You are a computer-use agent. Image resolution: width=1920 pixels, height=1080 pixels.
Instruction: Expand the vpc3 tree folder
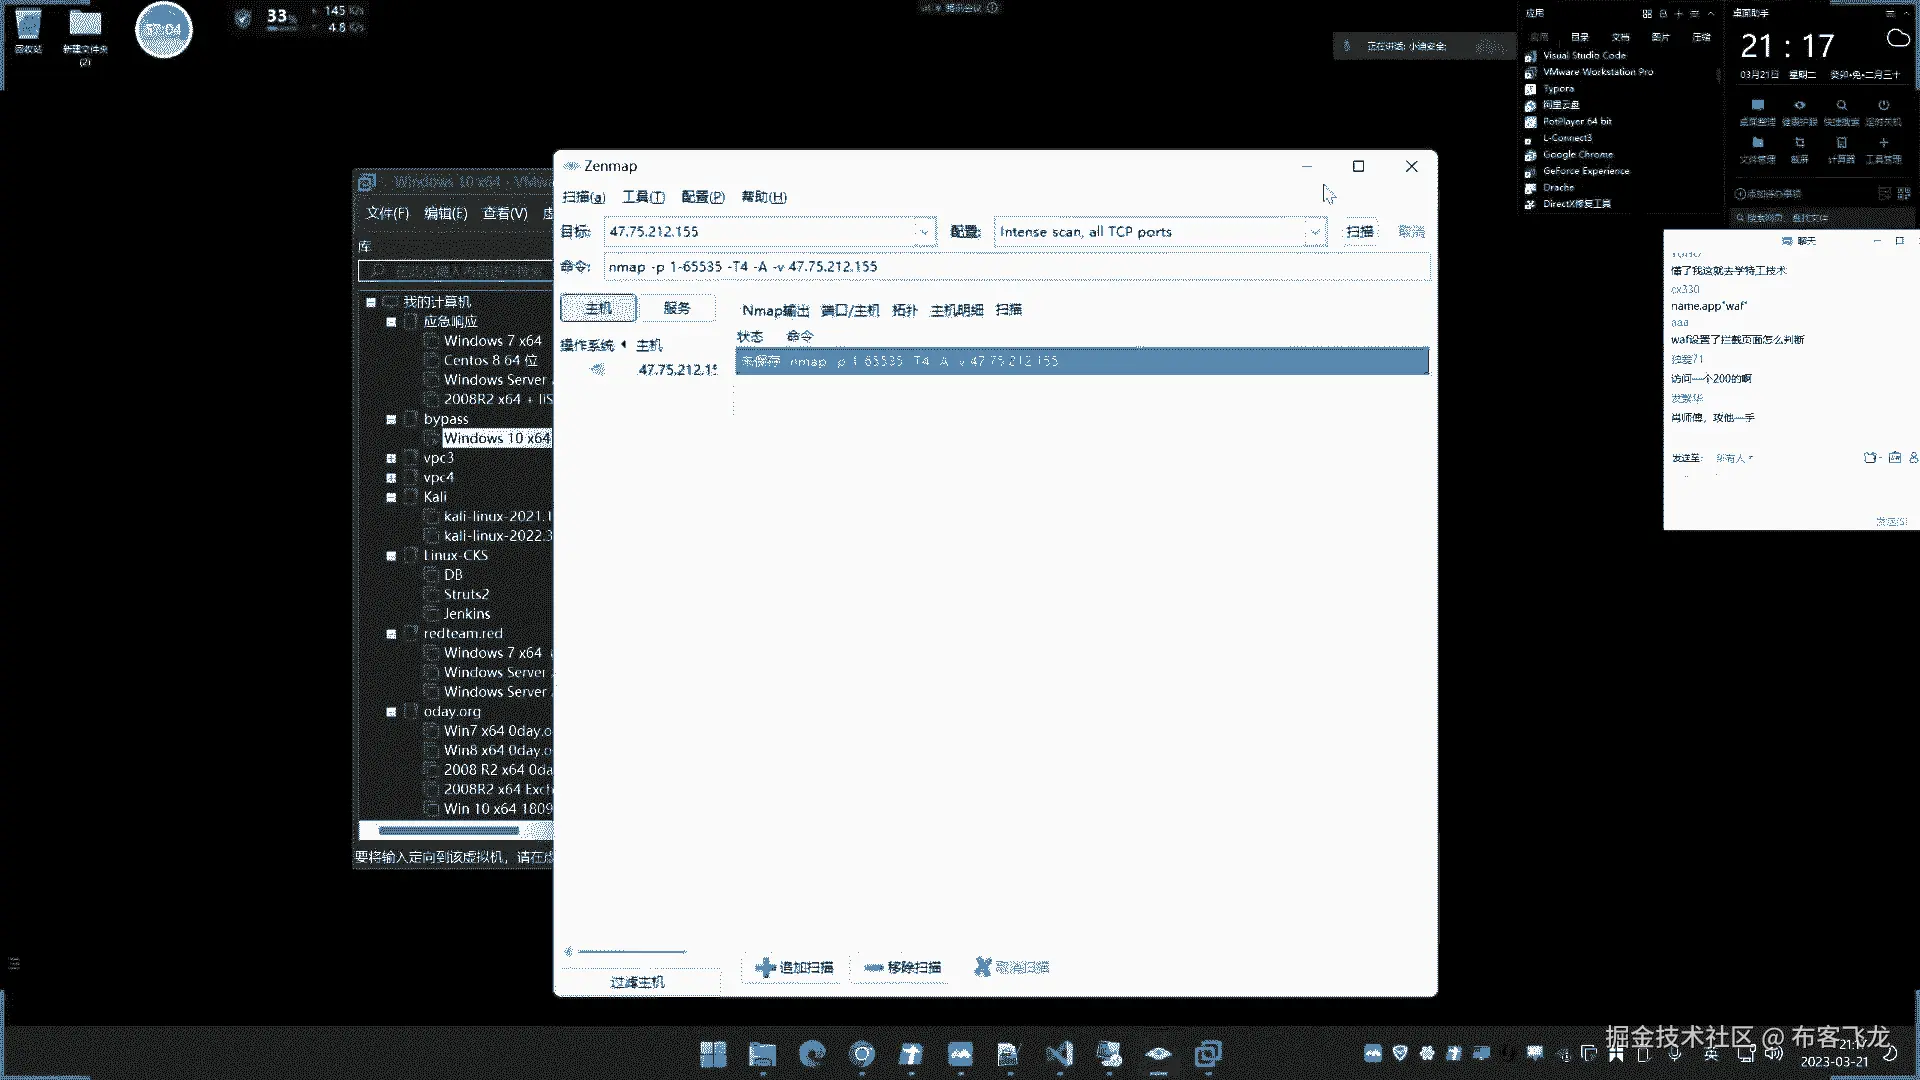tap(391, 458)
